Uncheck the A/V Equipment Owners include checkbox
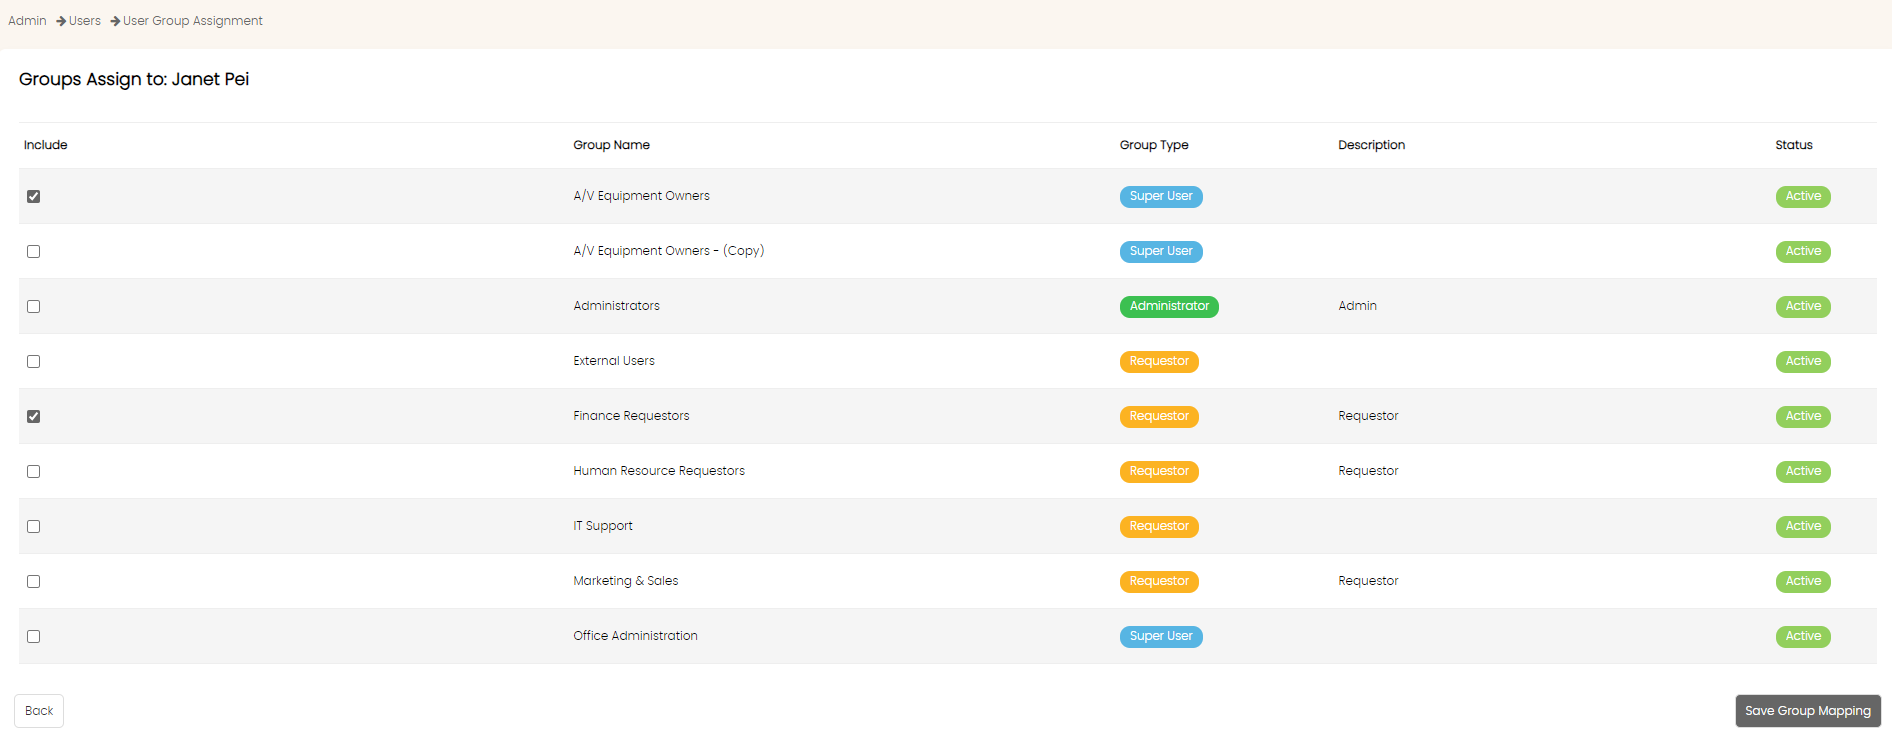The width and height of the screenshot is (1892, 741). [34, 197]
